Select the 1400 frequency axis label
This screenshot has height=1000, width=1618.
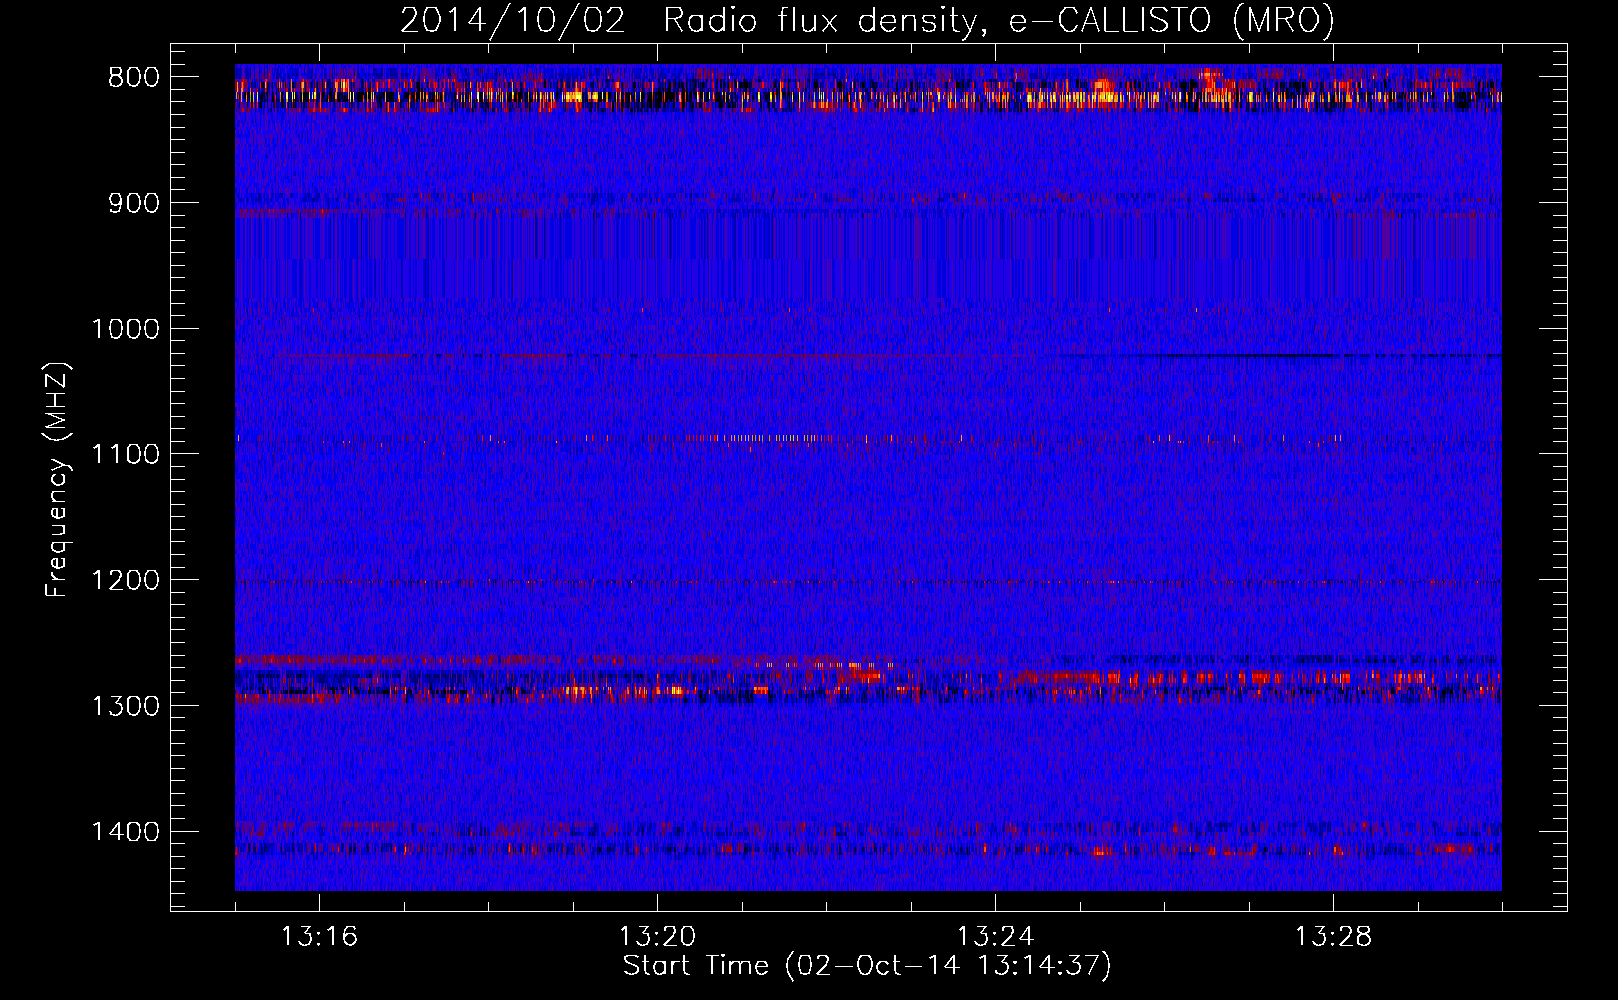click(125, 832)
